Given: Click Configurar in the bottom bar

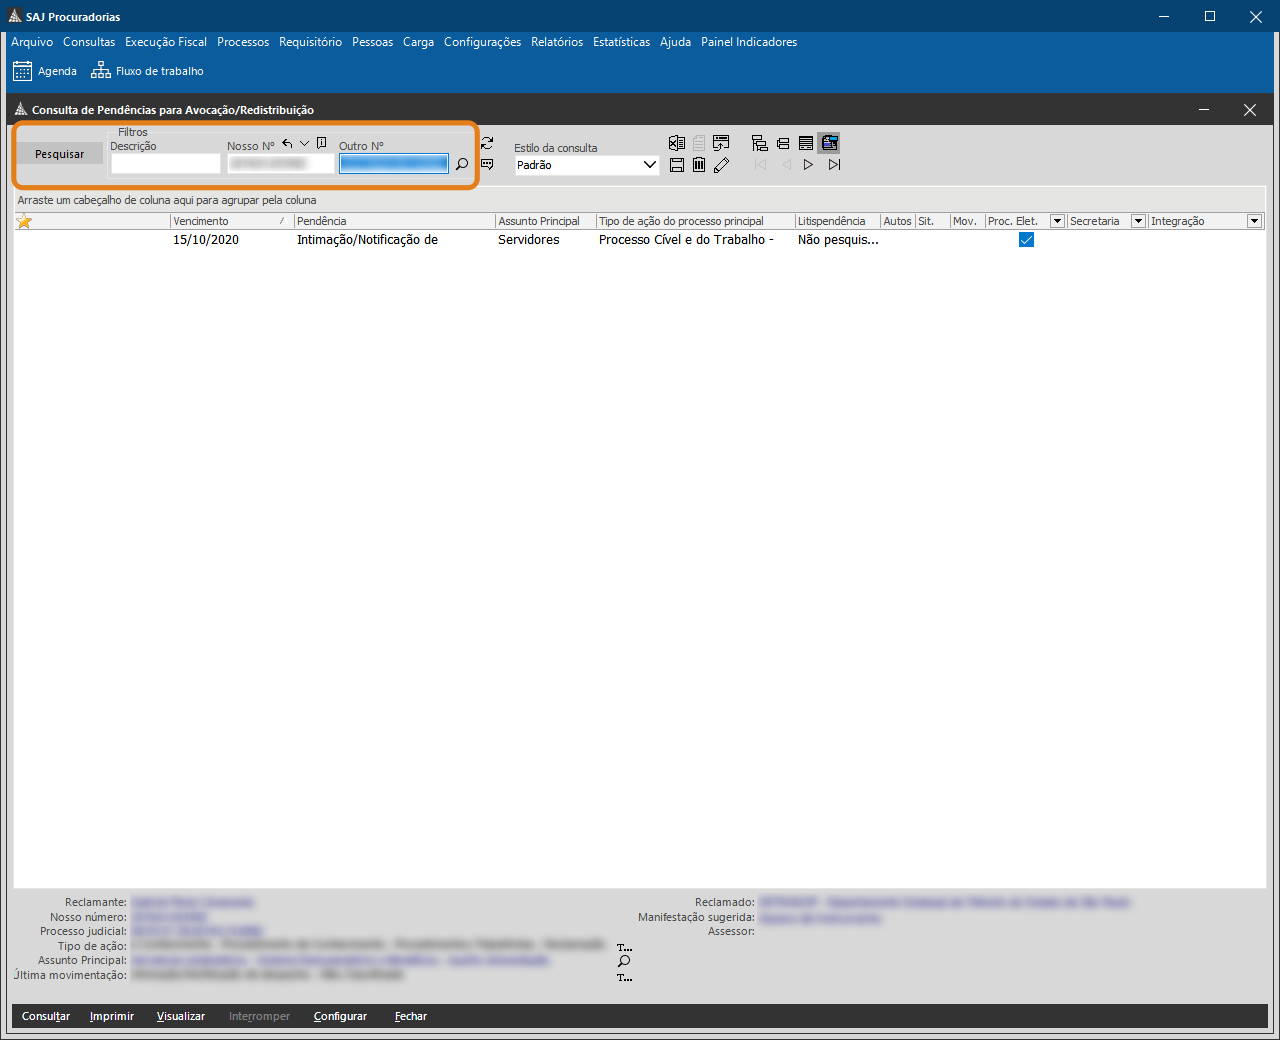Looking at the screenshot, I should tap(340, 1016).
